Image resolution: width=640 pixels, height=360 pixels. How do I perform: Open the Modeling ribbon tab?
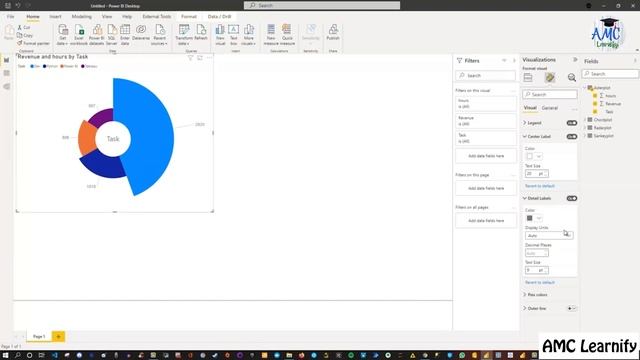click(82, 16)
